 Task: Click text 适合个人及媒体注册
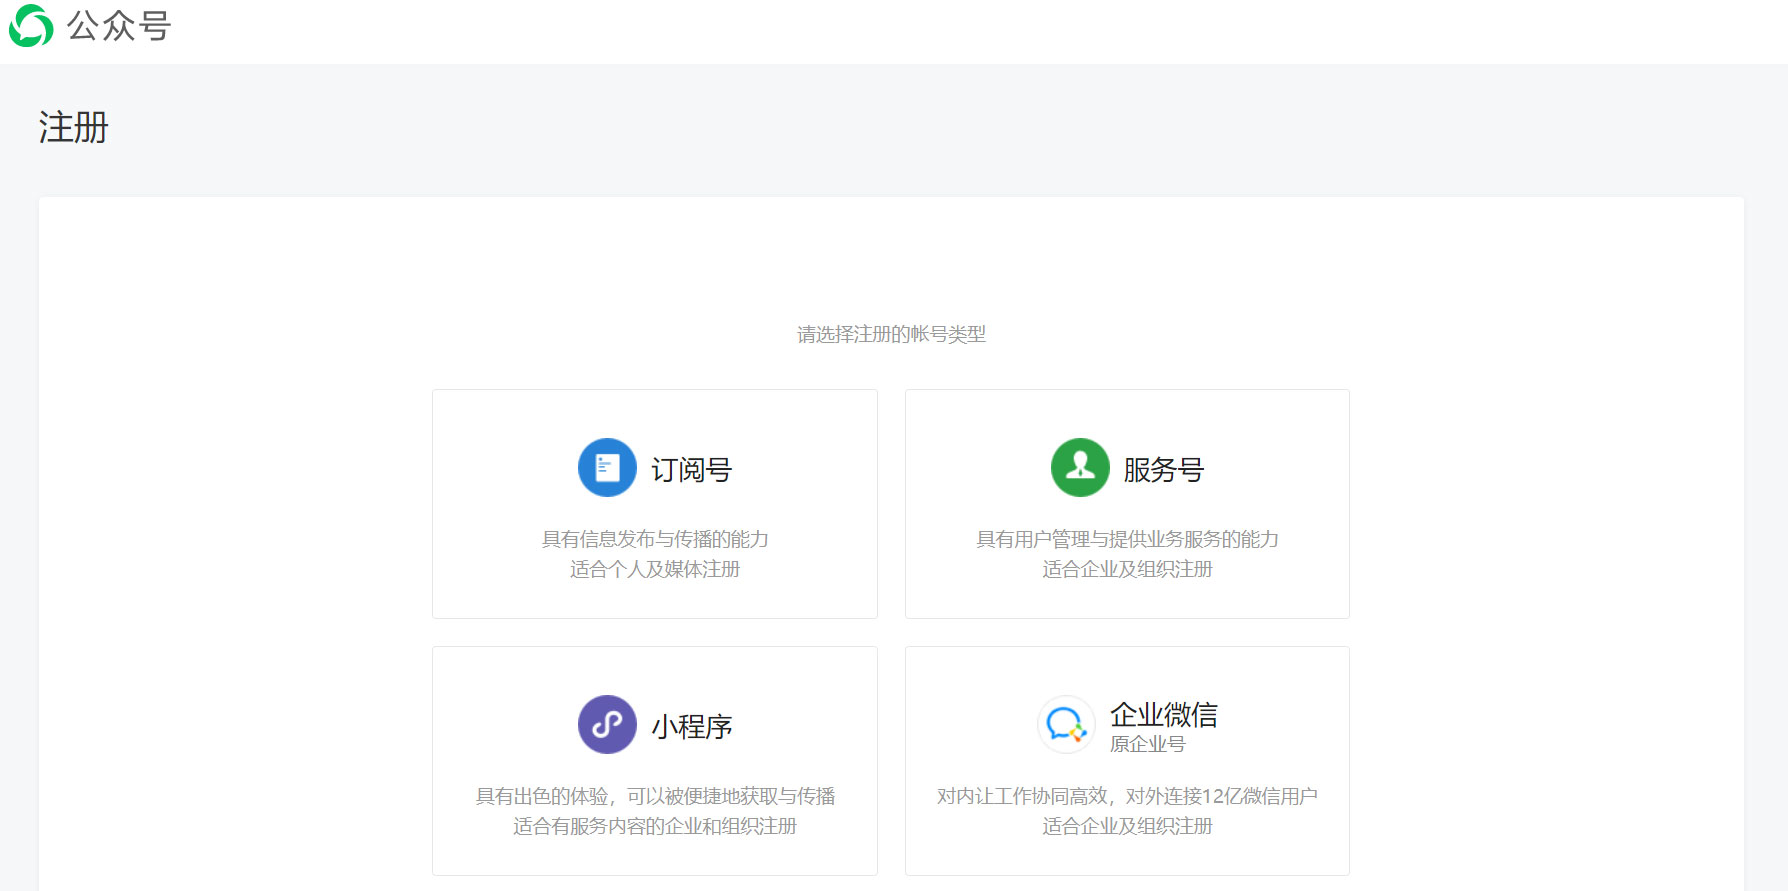[655, 569]
